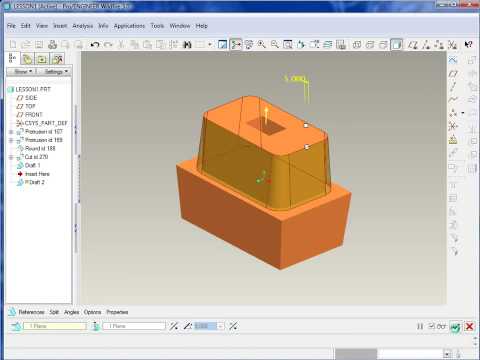Click the Zoom Out magnifier icon

(x=275, y=44)
